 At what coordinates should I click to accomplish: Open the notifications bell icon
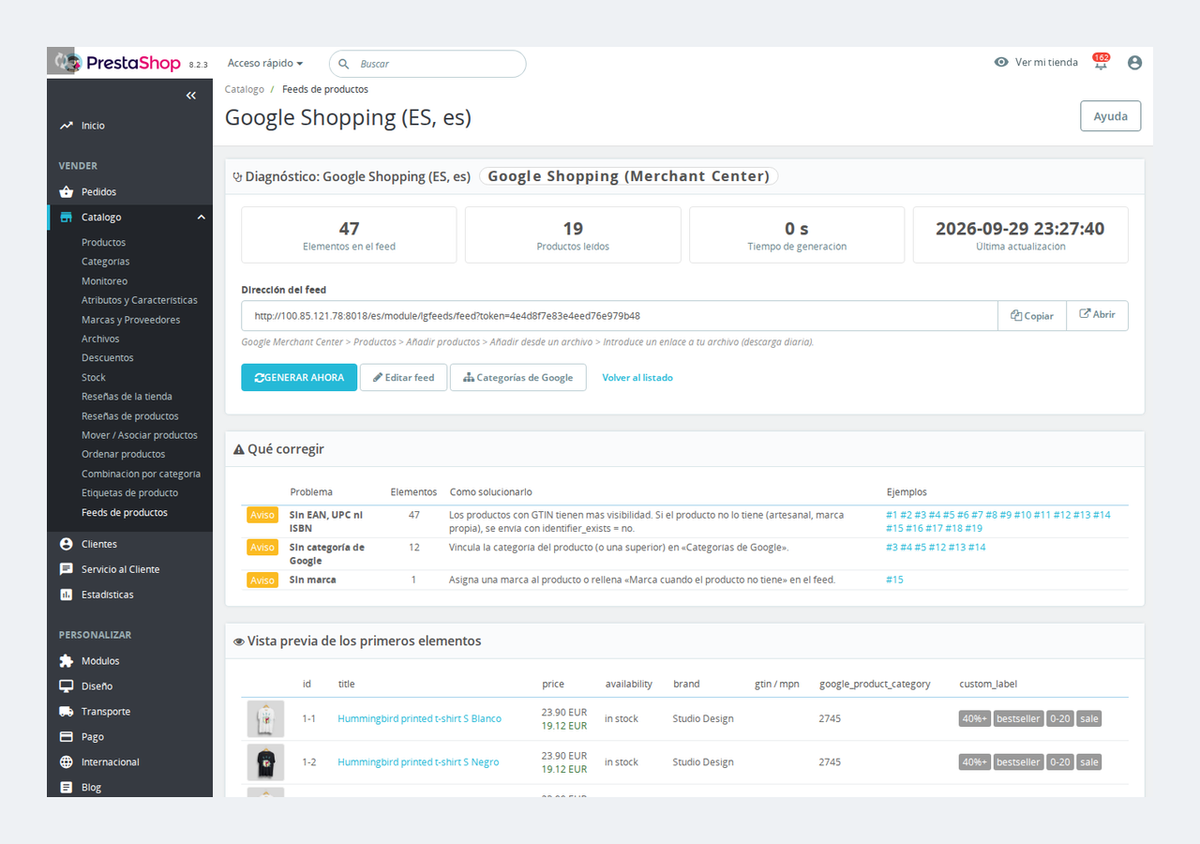[x=1101, y=62]
